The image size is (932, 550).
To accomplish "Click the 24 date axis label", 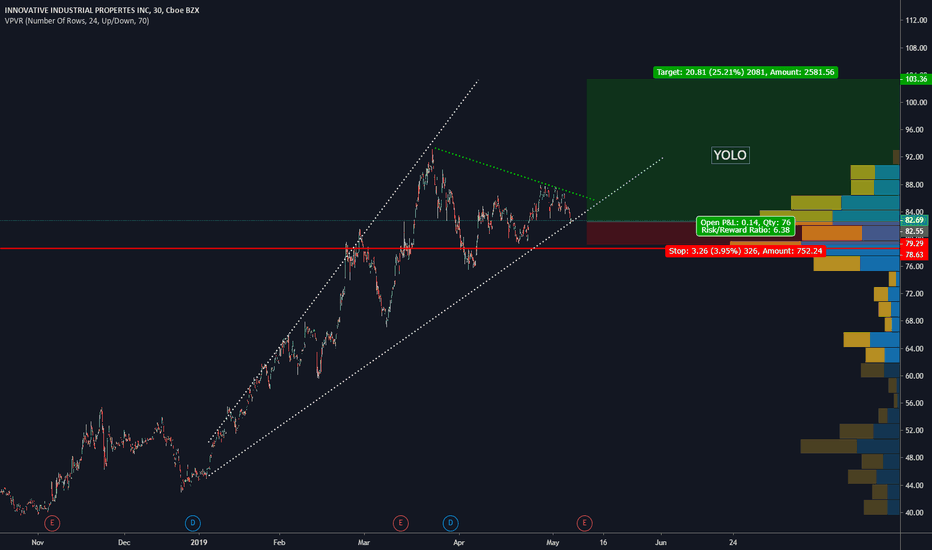I will coord(733,542).
